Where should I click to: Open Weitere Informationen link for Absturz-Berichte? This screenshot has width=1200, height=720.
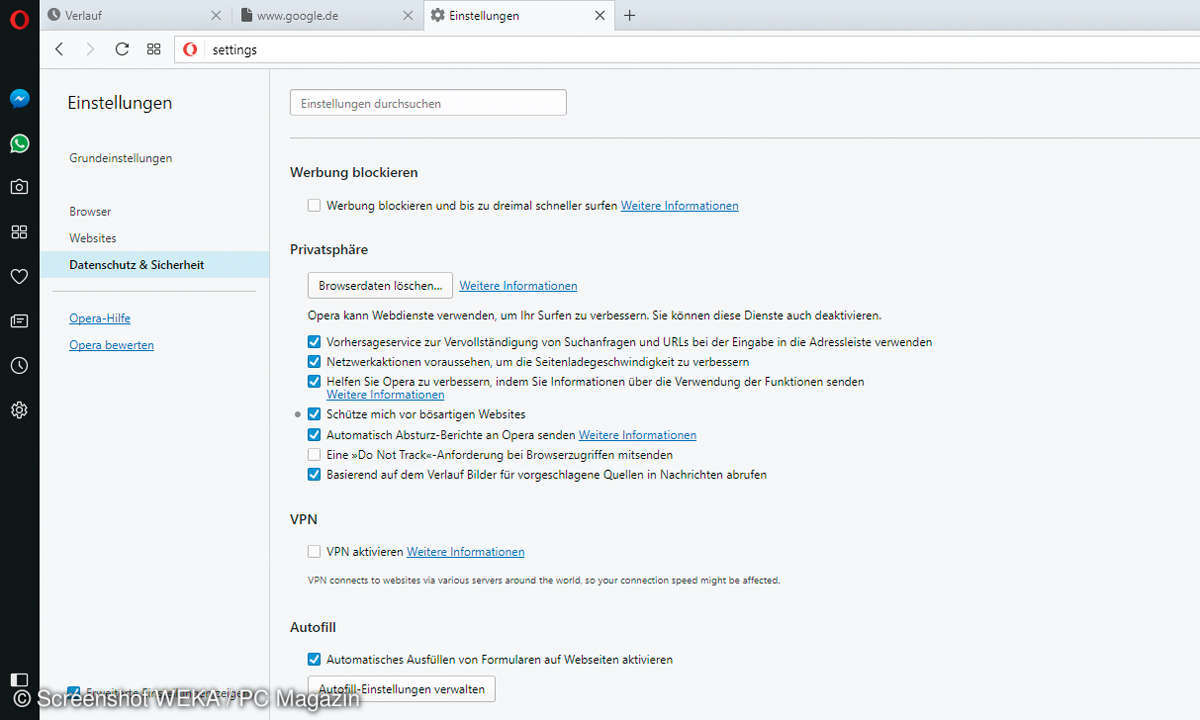coord(638,435)
